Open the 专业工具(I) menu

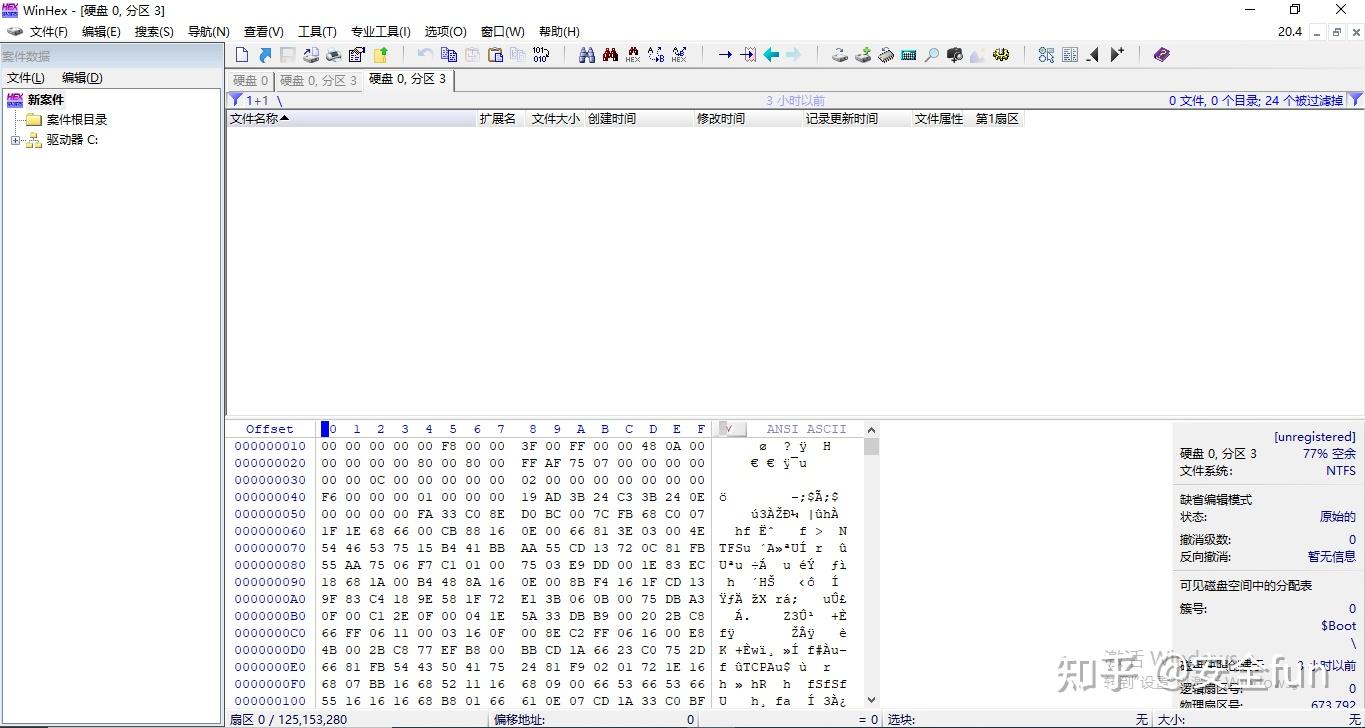point(381,32)
